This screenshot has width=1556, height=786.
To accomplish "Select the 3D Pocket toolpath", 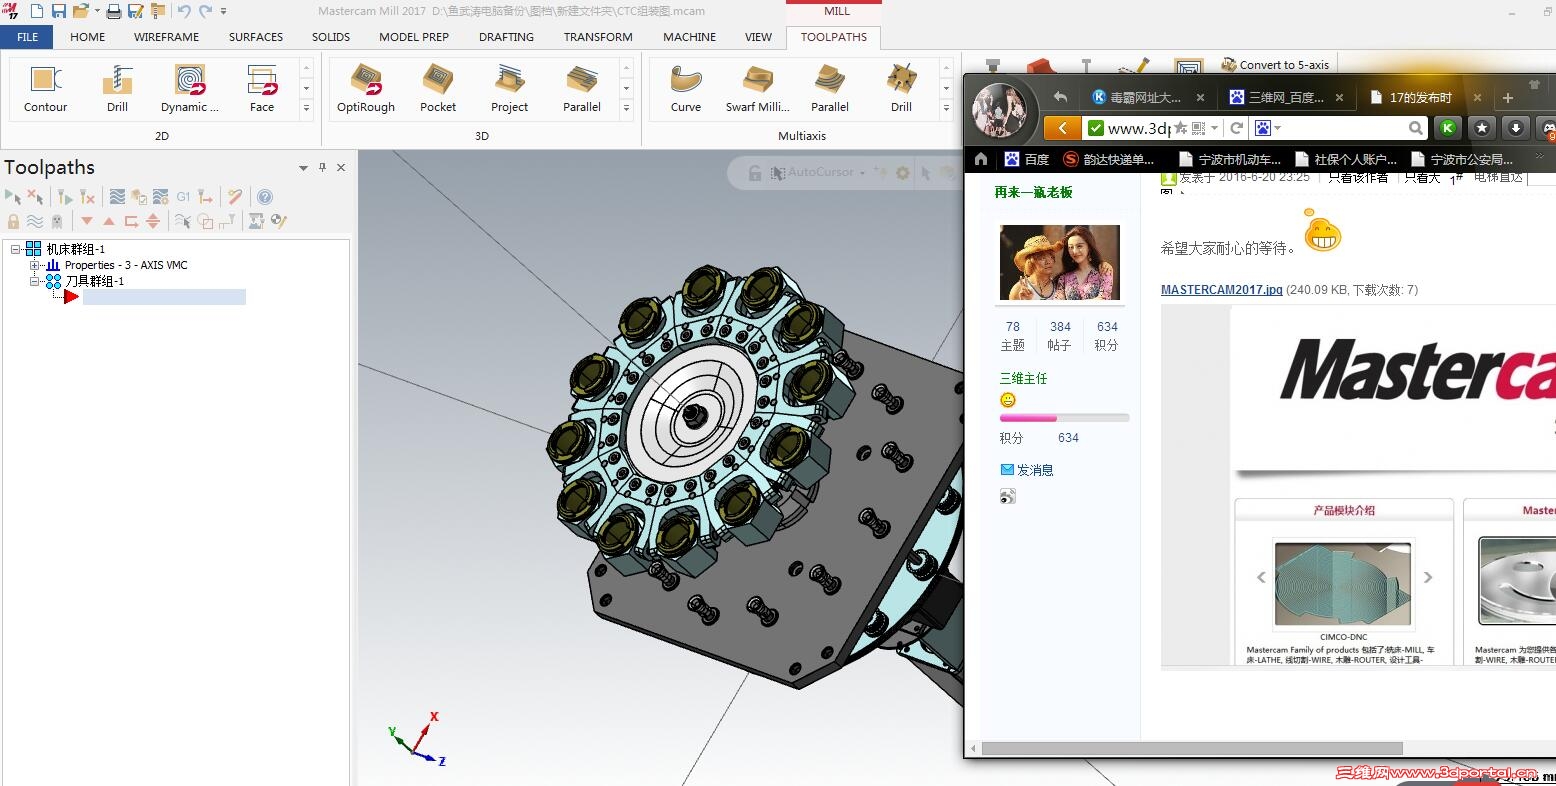I will pos(438,88).
